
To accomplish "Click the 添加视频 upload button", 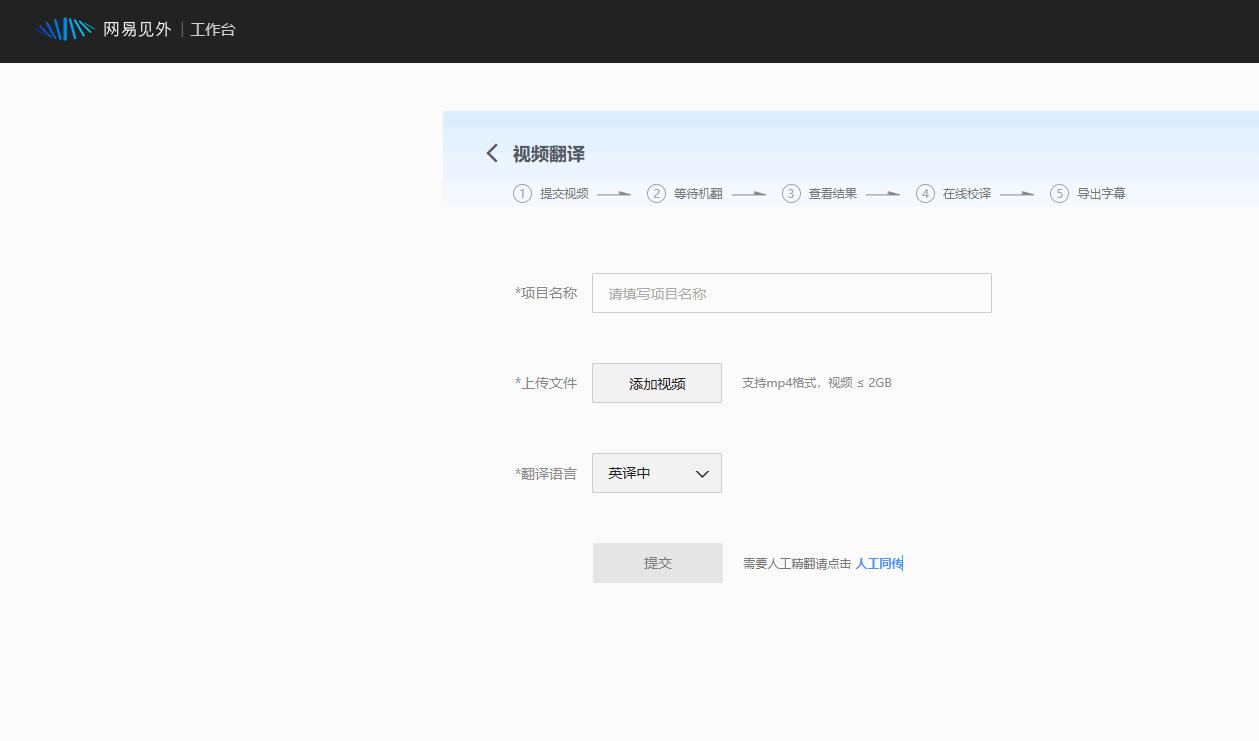I will coord(656,382).
